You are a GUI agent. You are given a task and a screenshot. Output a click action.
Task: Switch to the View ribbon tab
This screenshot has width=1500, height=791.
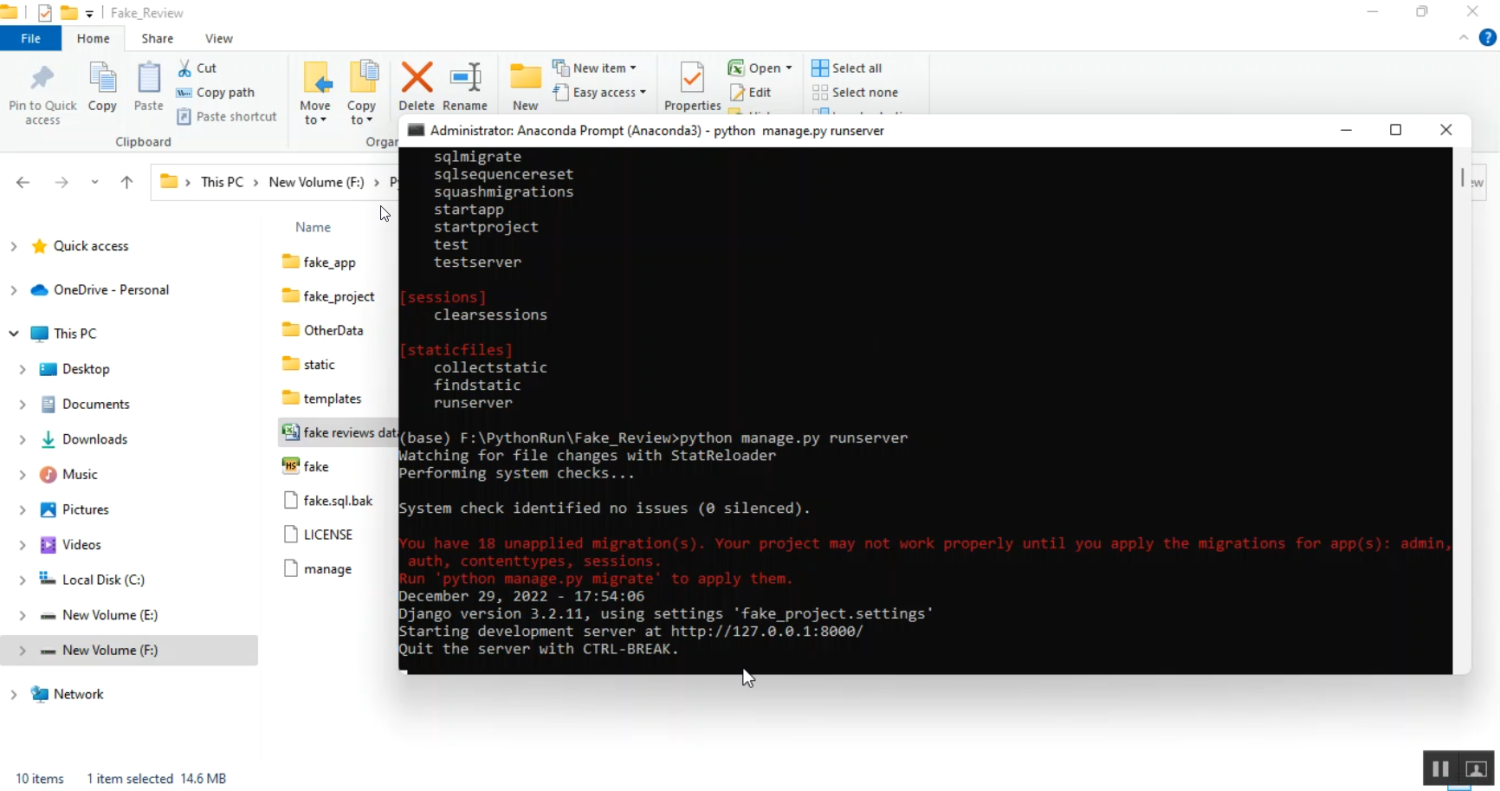(x=218, y=38)
